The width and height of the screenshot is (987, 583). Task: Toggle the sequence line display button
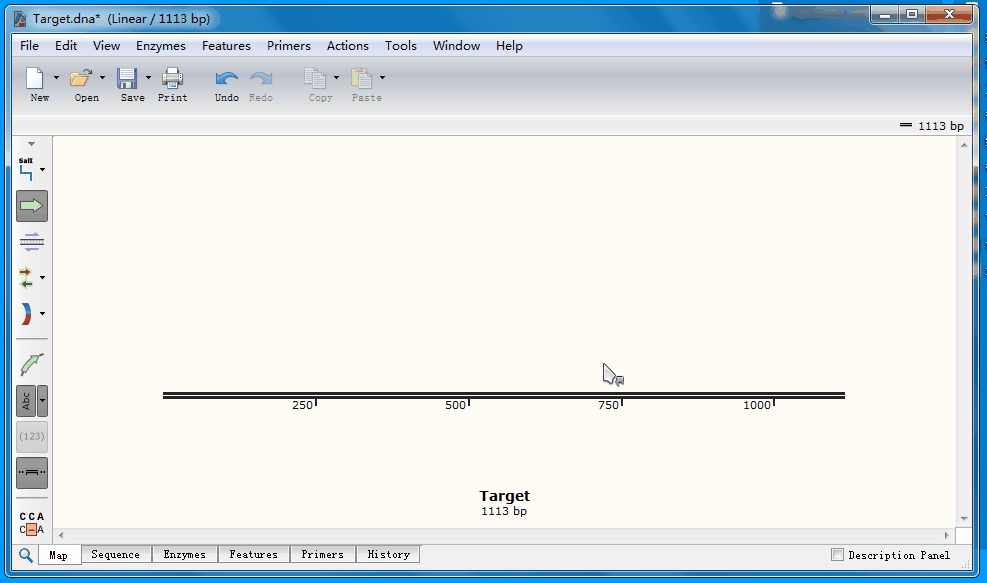point(32,473)
